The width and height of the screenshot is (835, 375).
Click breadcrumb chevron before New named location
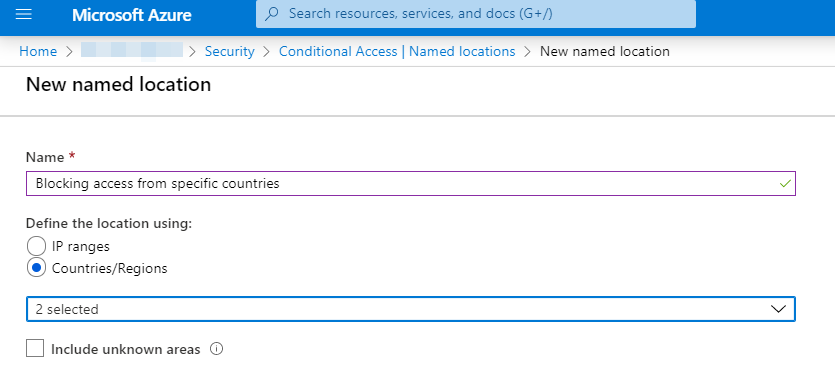pos(528,52)
